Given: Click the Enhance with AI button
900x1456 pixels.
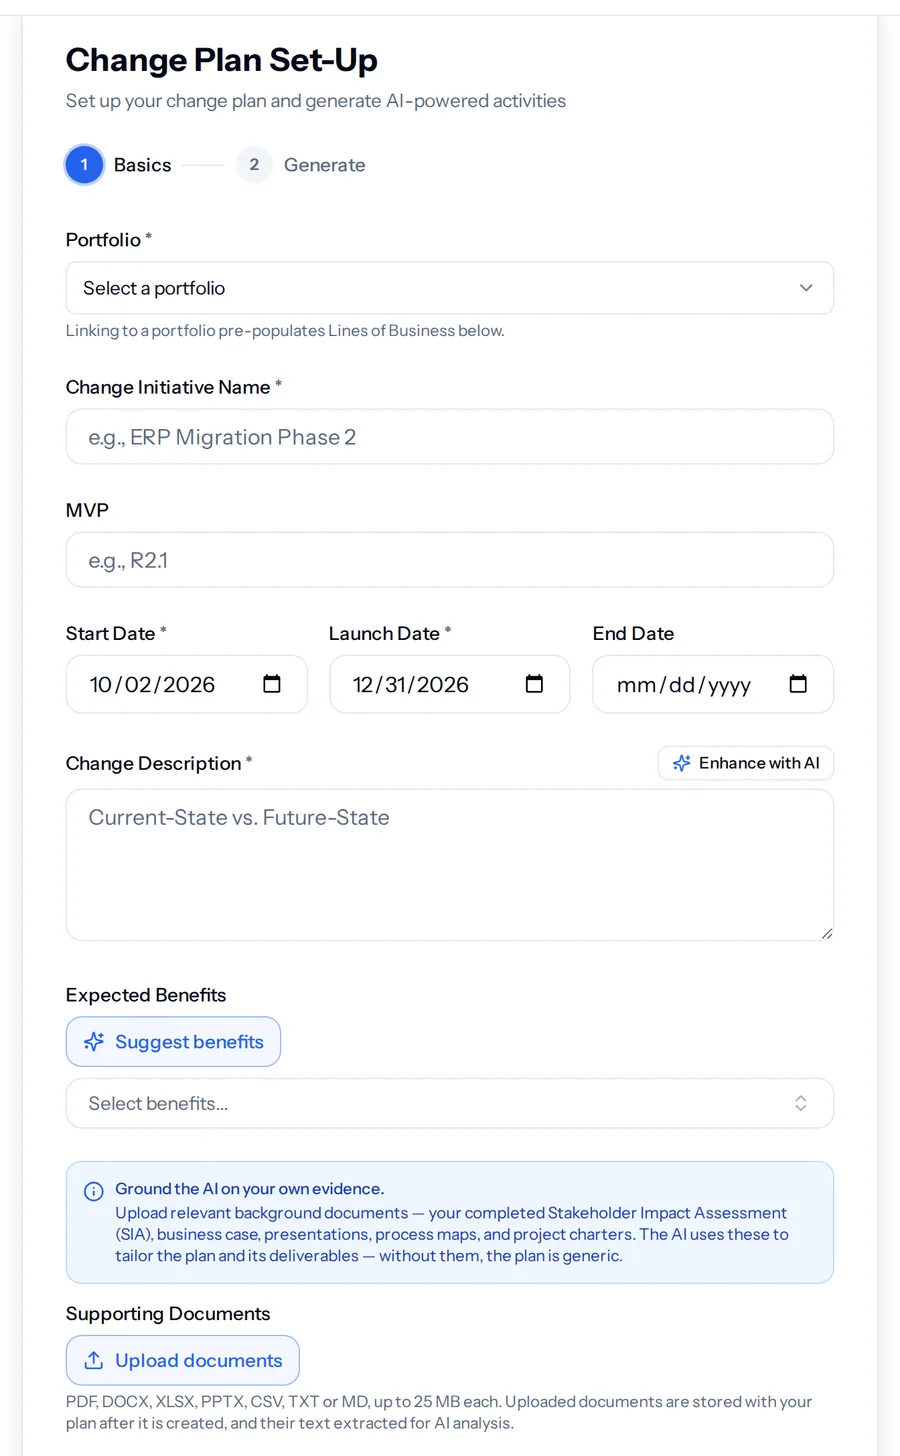Looking at the screenshot, I should coord(746,763).
